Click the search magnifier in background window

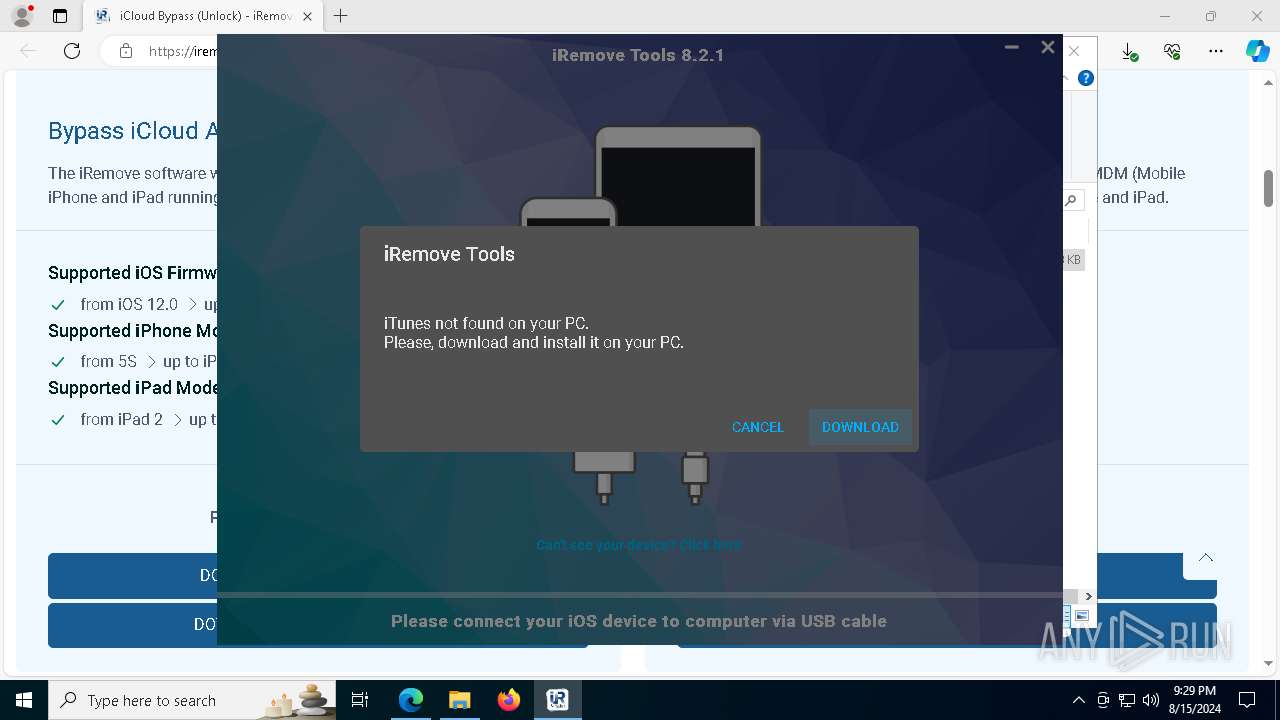[1071, 200]
